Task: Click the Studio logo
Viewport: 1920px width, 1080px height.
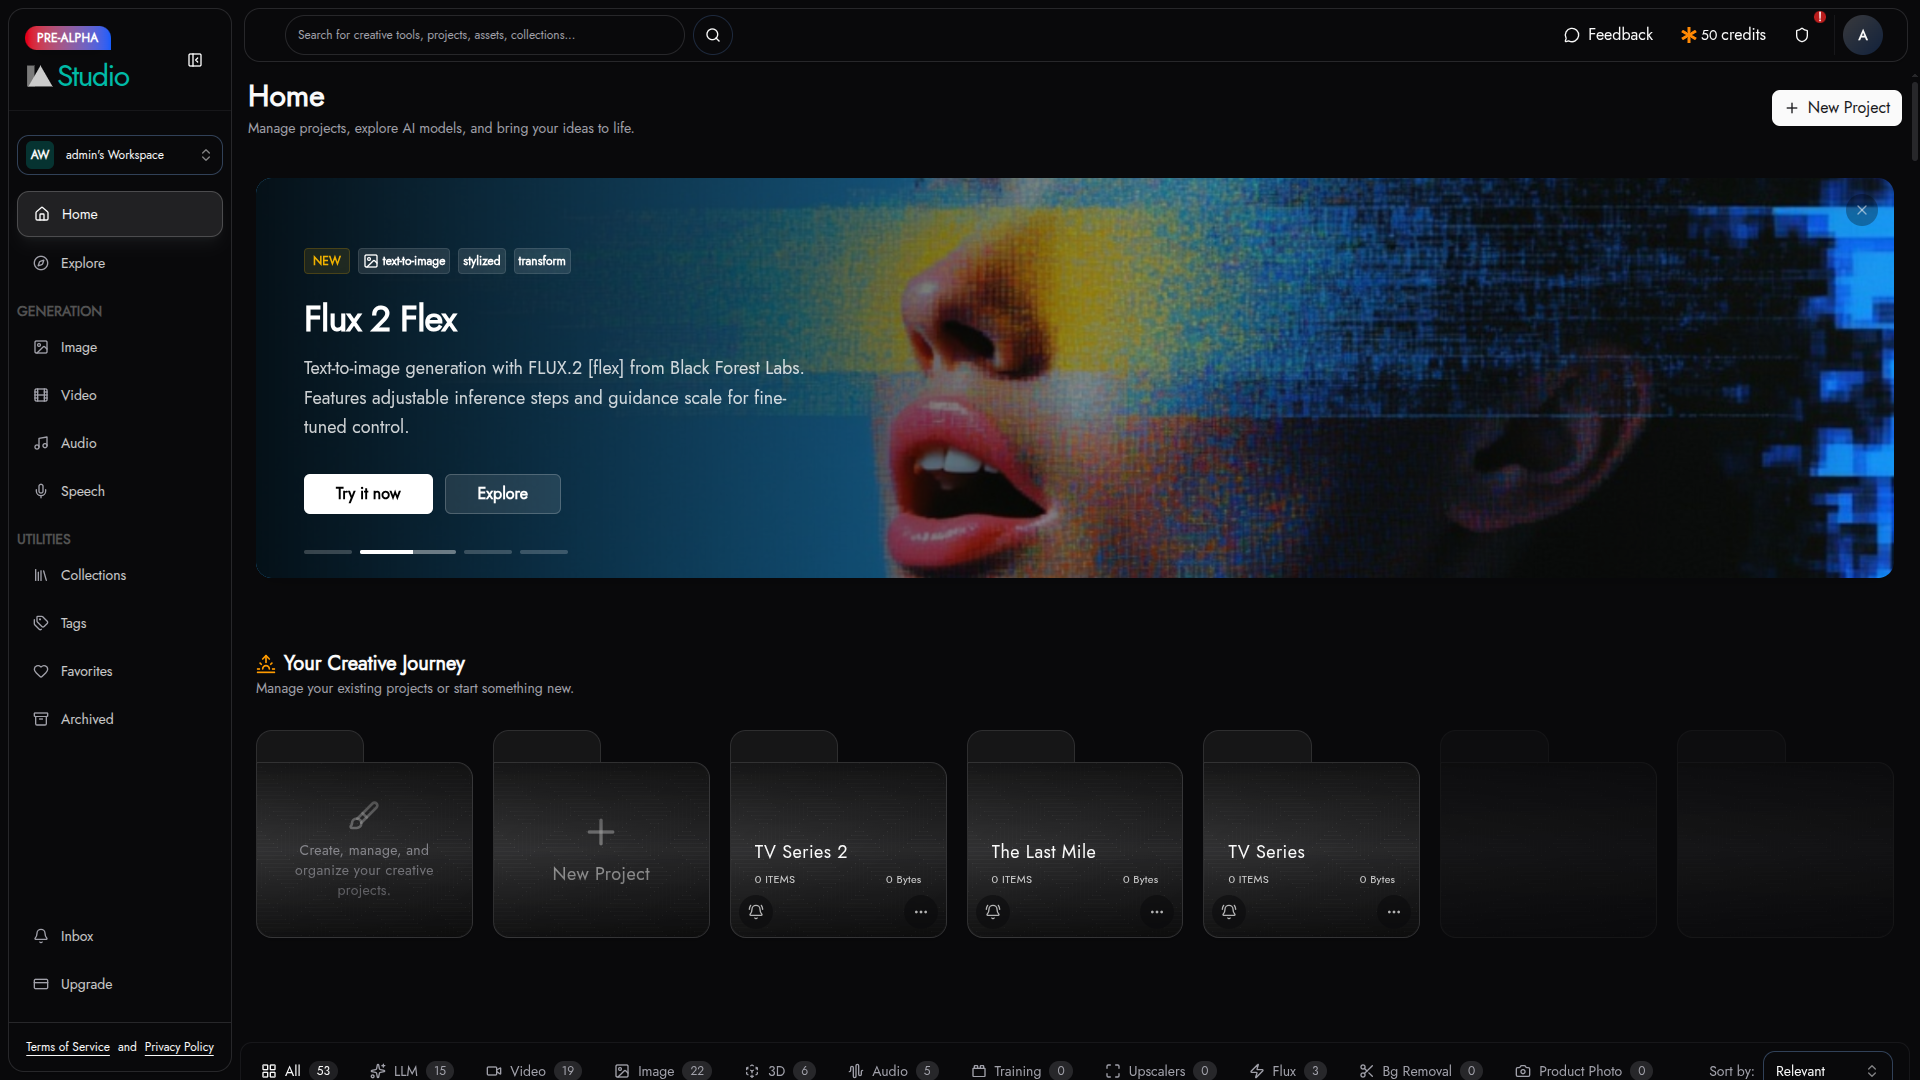Action: [78, 76]
